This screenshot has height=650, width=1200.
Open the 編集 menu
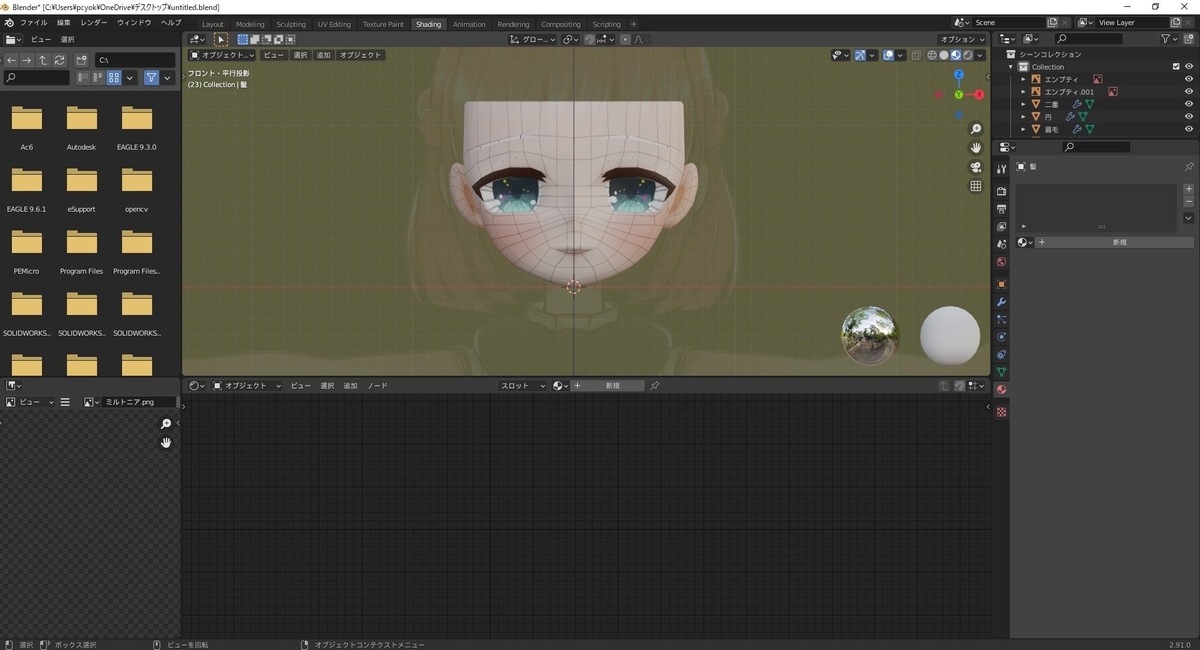point(64,22)
